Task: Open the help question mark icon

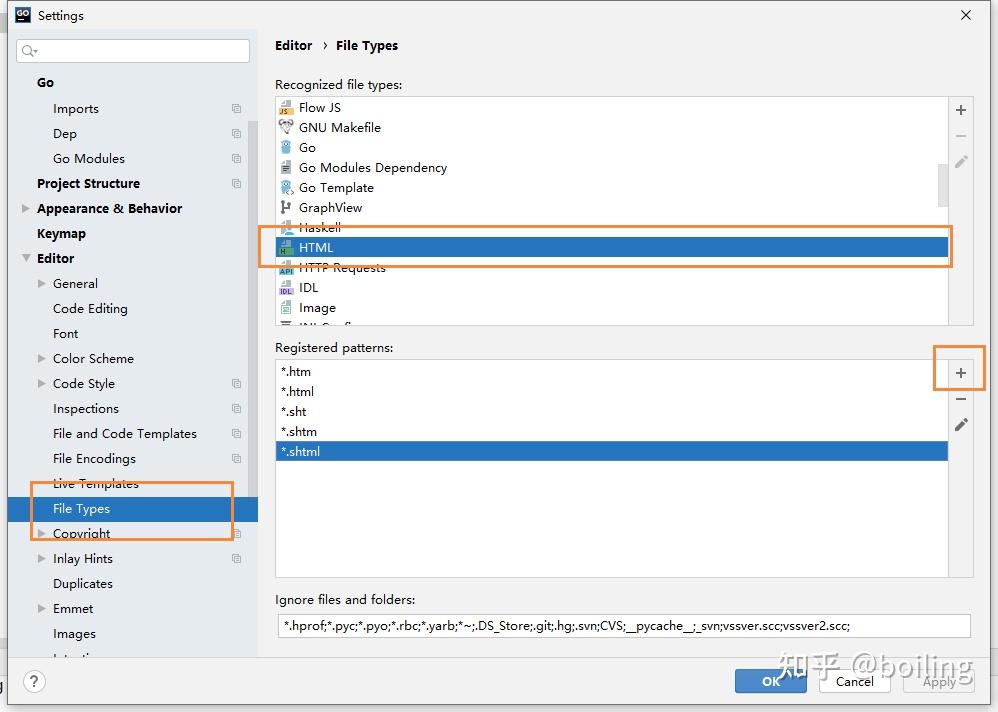Action: pyautogui.click(x=34, y=681)
